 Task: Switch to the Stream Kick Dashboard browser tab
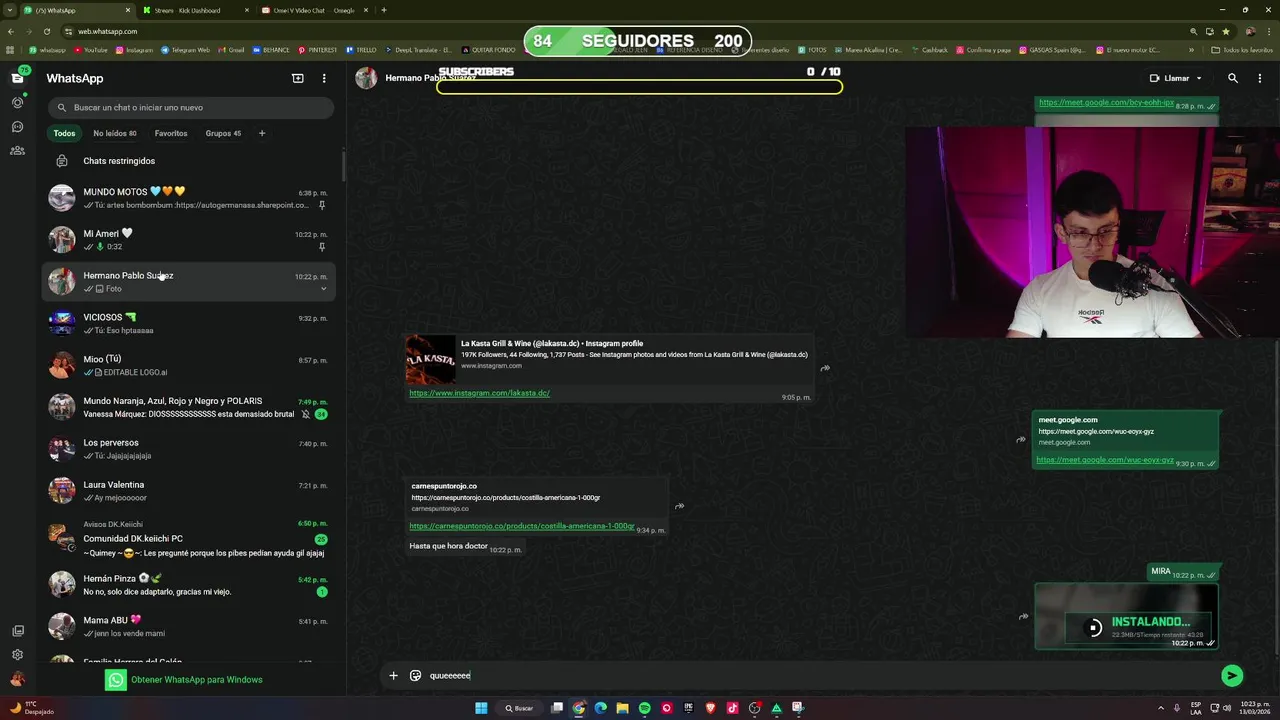pyautogui.click(x=195, y=10)
